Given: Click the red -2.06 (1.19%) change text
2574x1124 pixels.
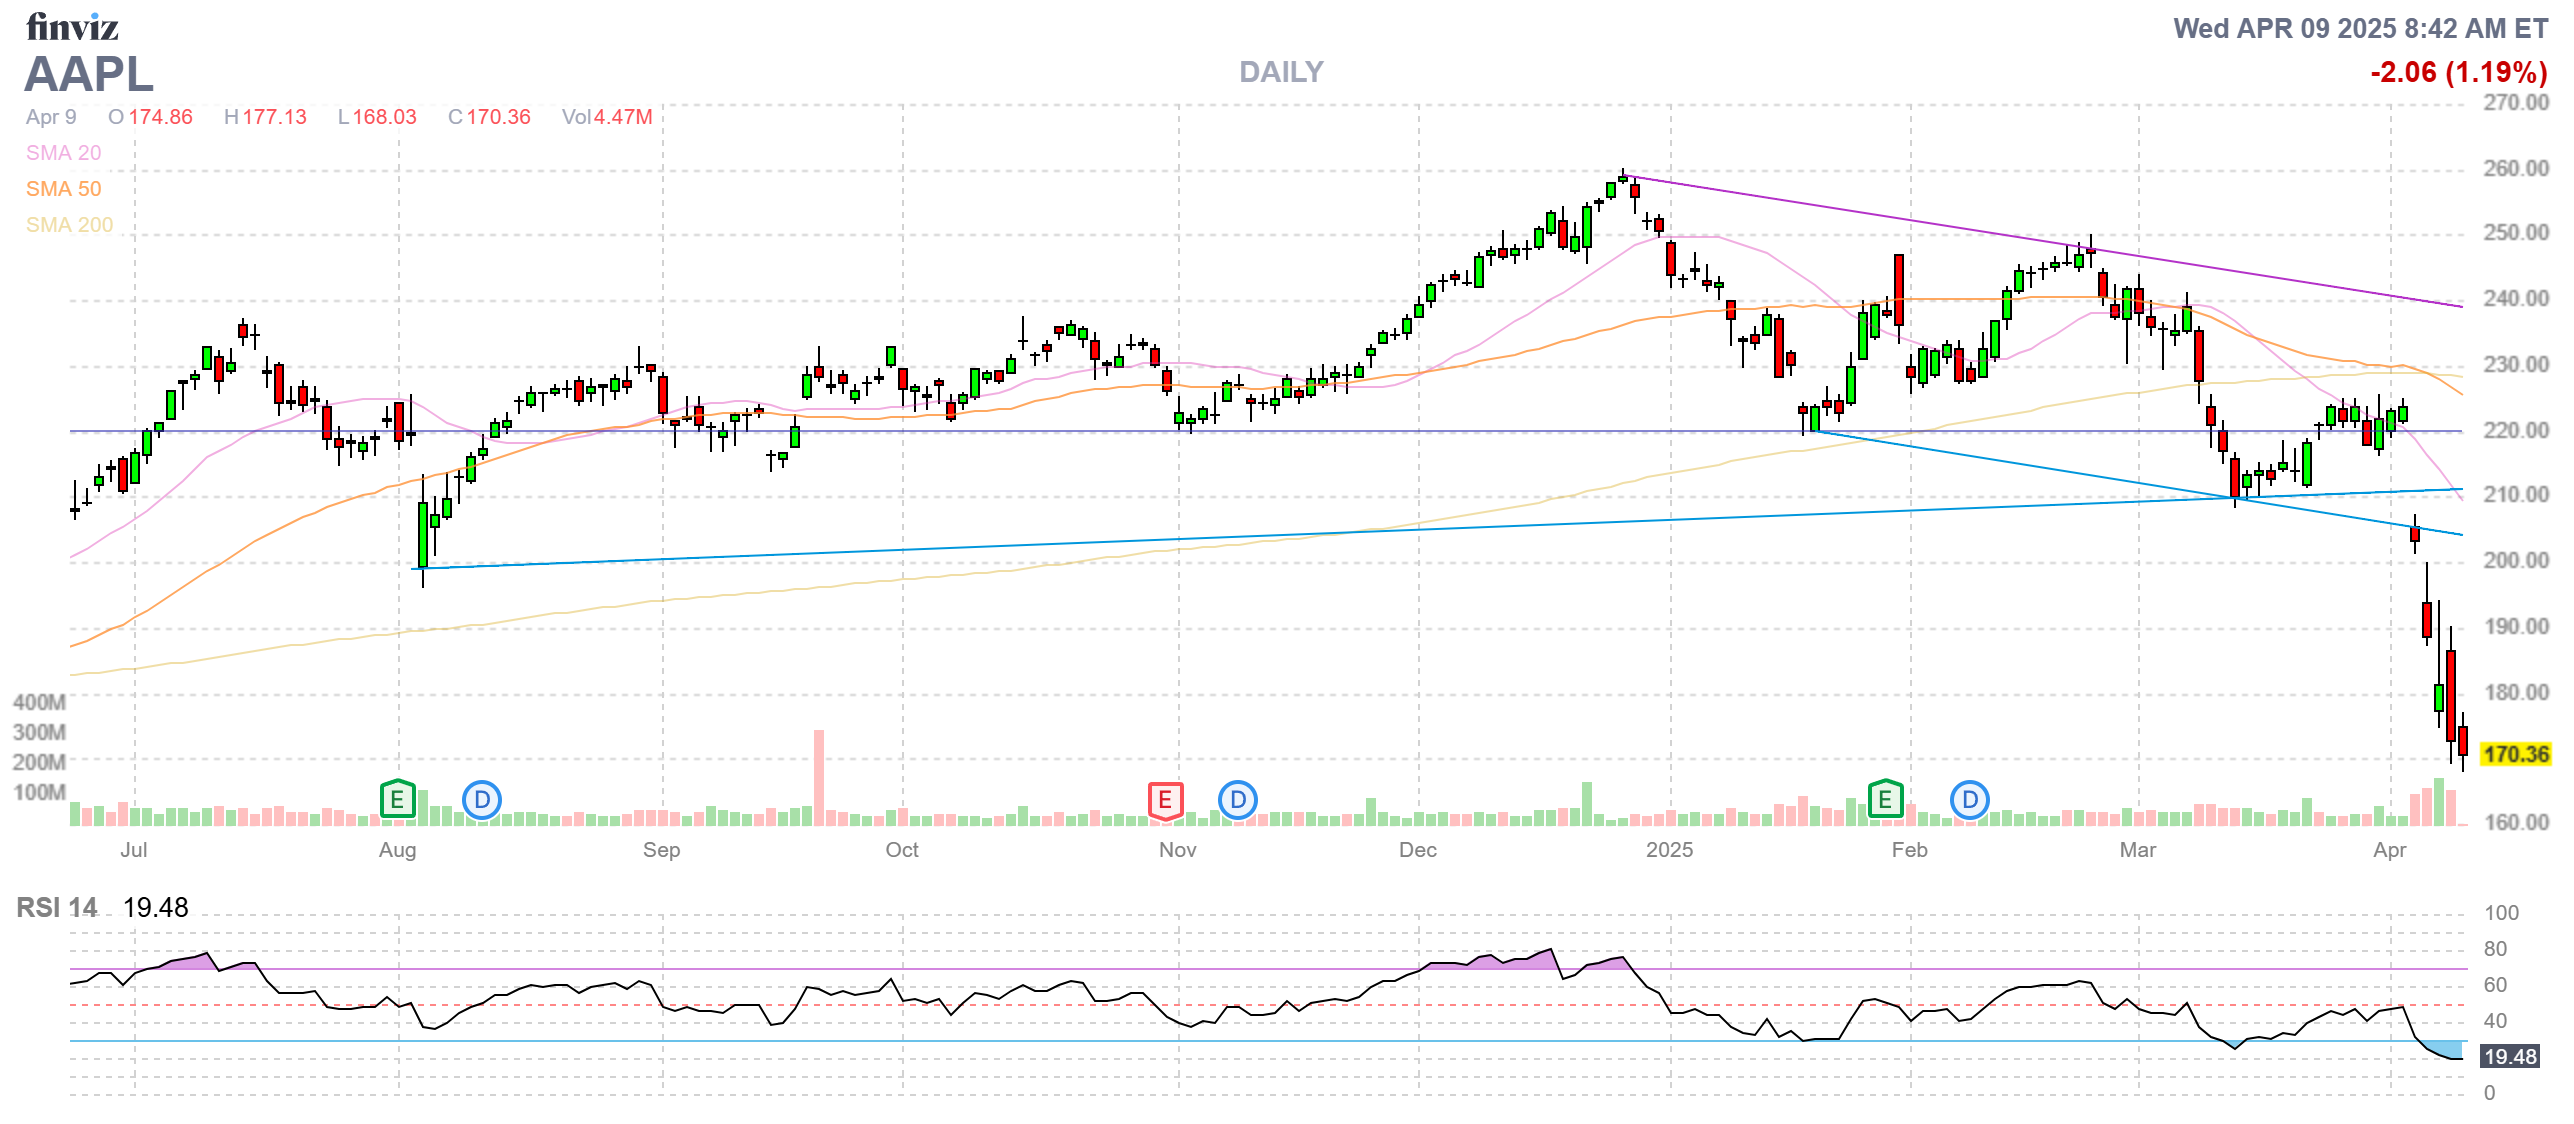Looking at the screenshot, I should coord(2458,72).
